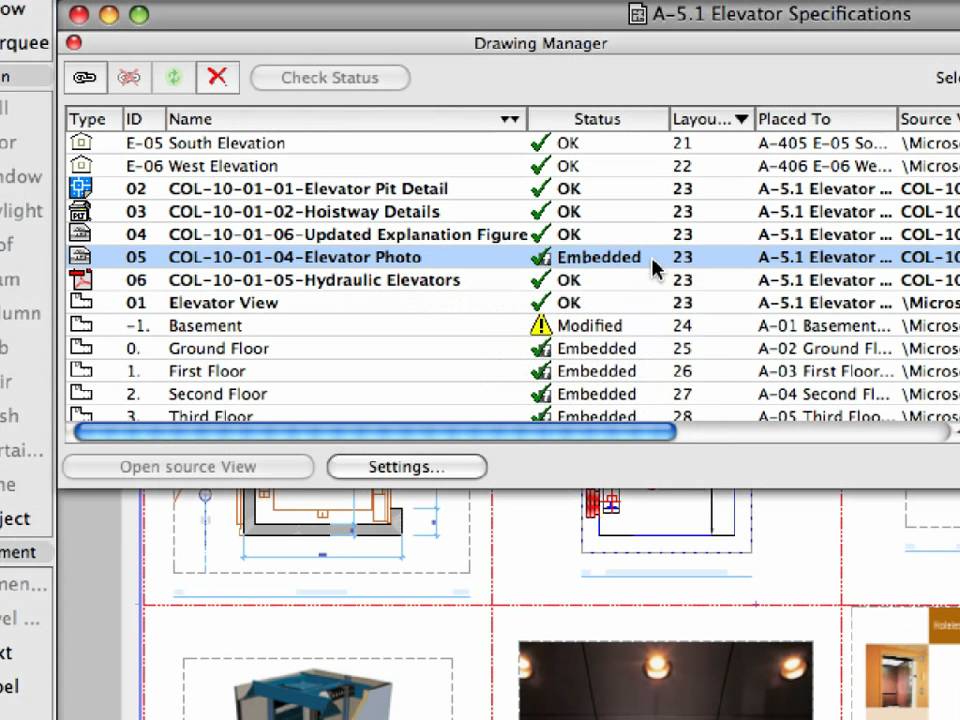Click the Placed To column header
The width and height of the screenshot is (960, 720).
tap(825, 119)
